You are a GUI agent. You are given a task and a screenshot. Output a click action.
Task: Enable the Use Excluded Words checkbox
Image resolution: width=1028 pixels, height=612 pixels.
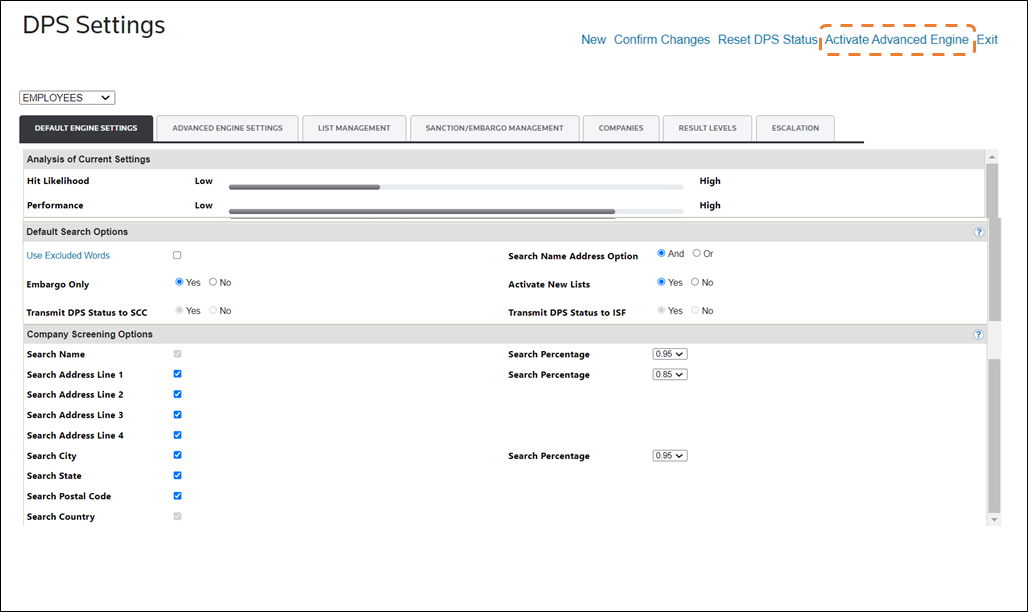[178, 256]
